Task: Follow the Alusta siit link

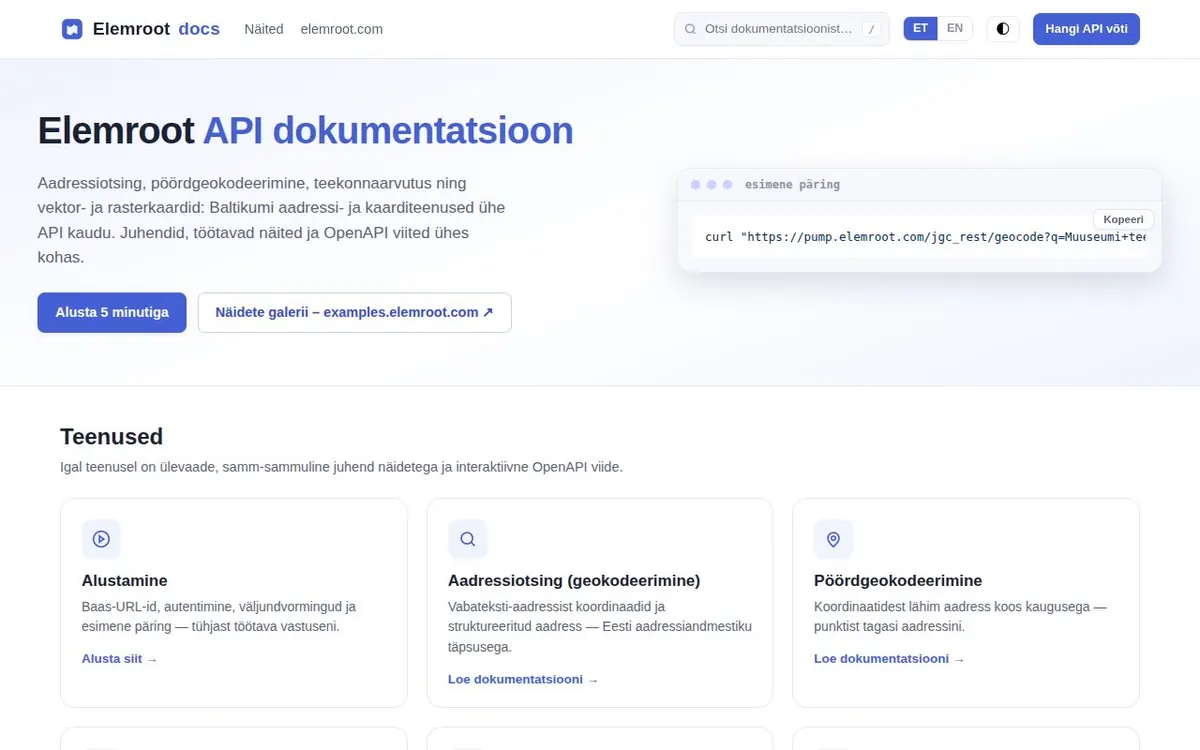Action: pyautogui.click(x=120, y=659)
